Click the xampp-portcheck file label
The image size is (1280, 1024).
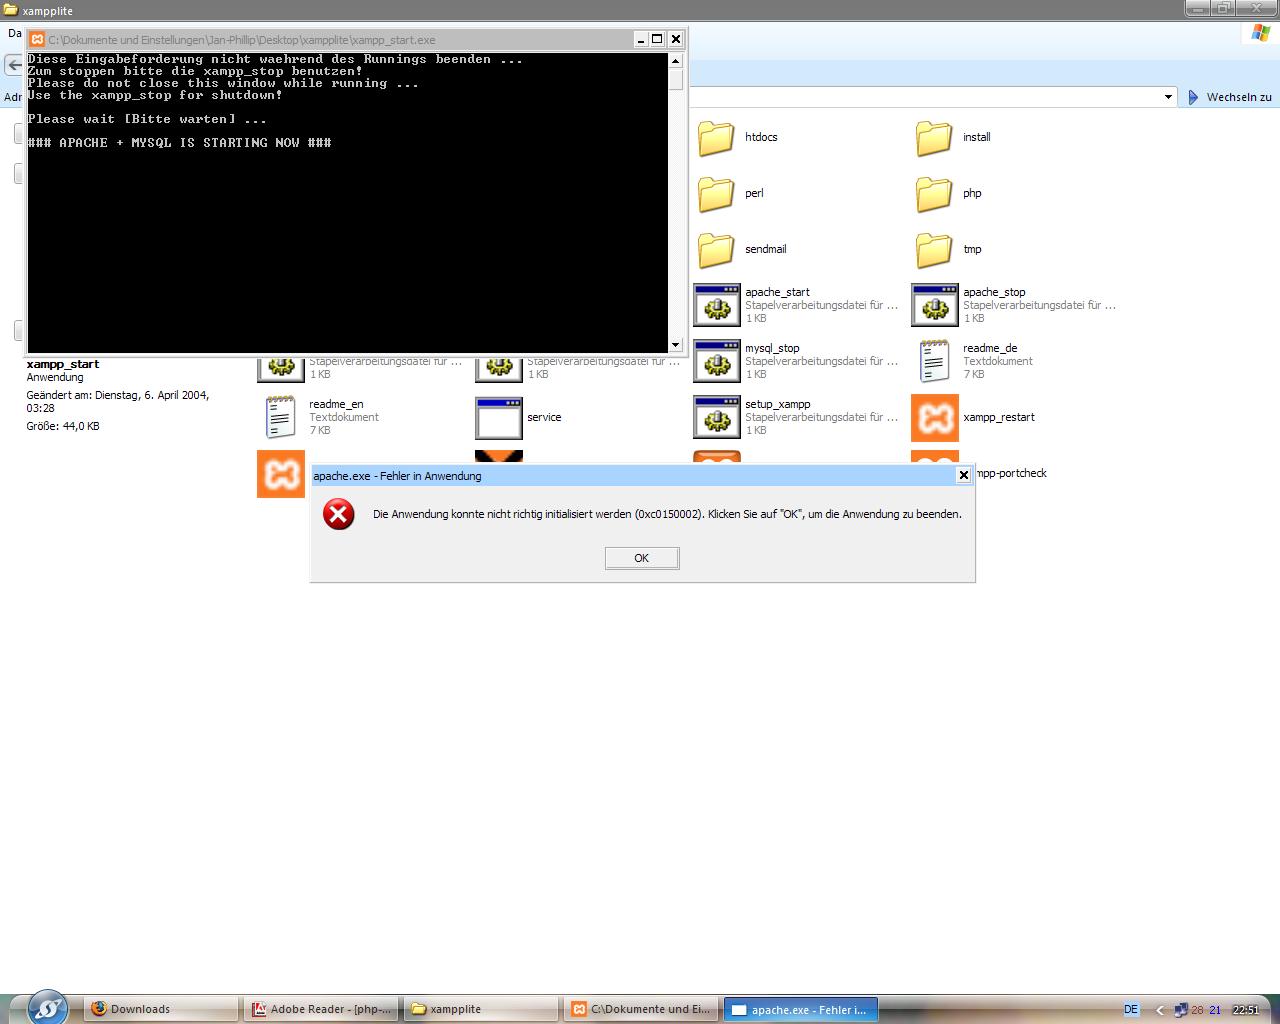(1010, 473)
